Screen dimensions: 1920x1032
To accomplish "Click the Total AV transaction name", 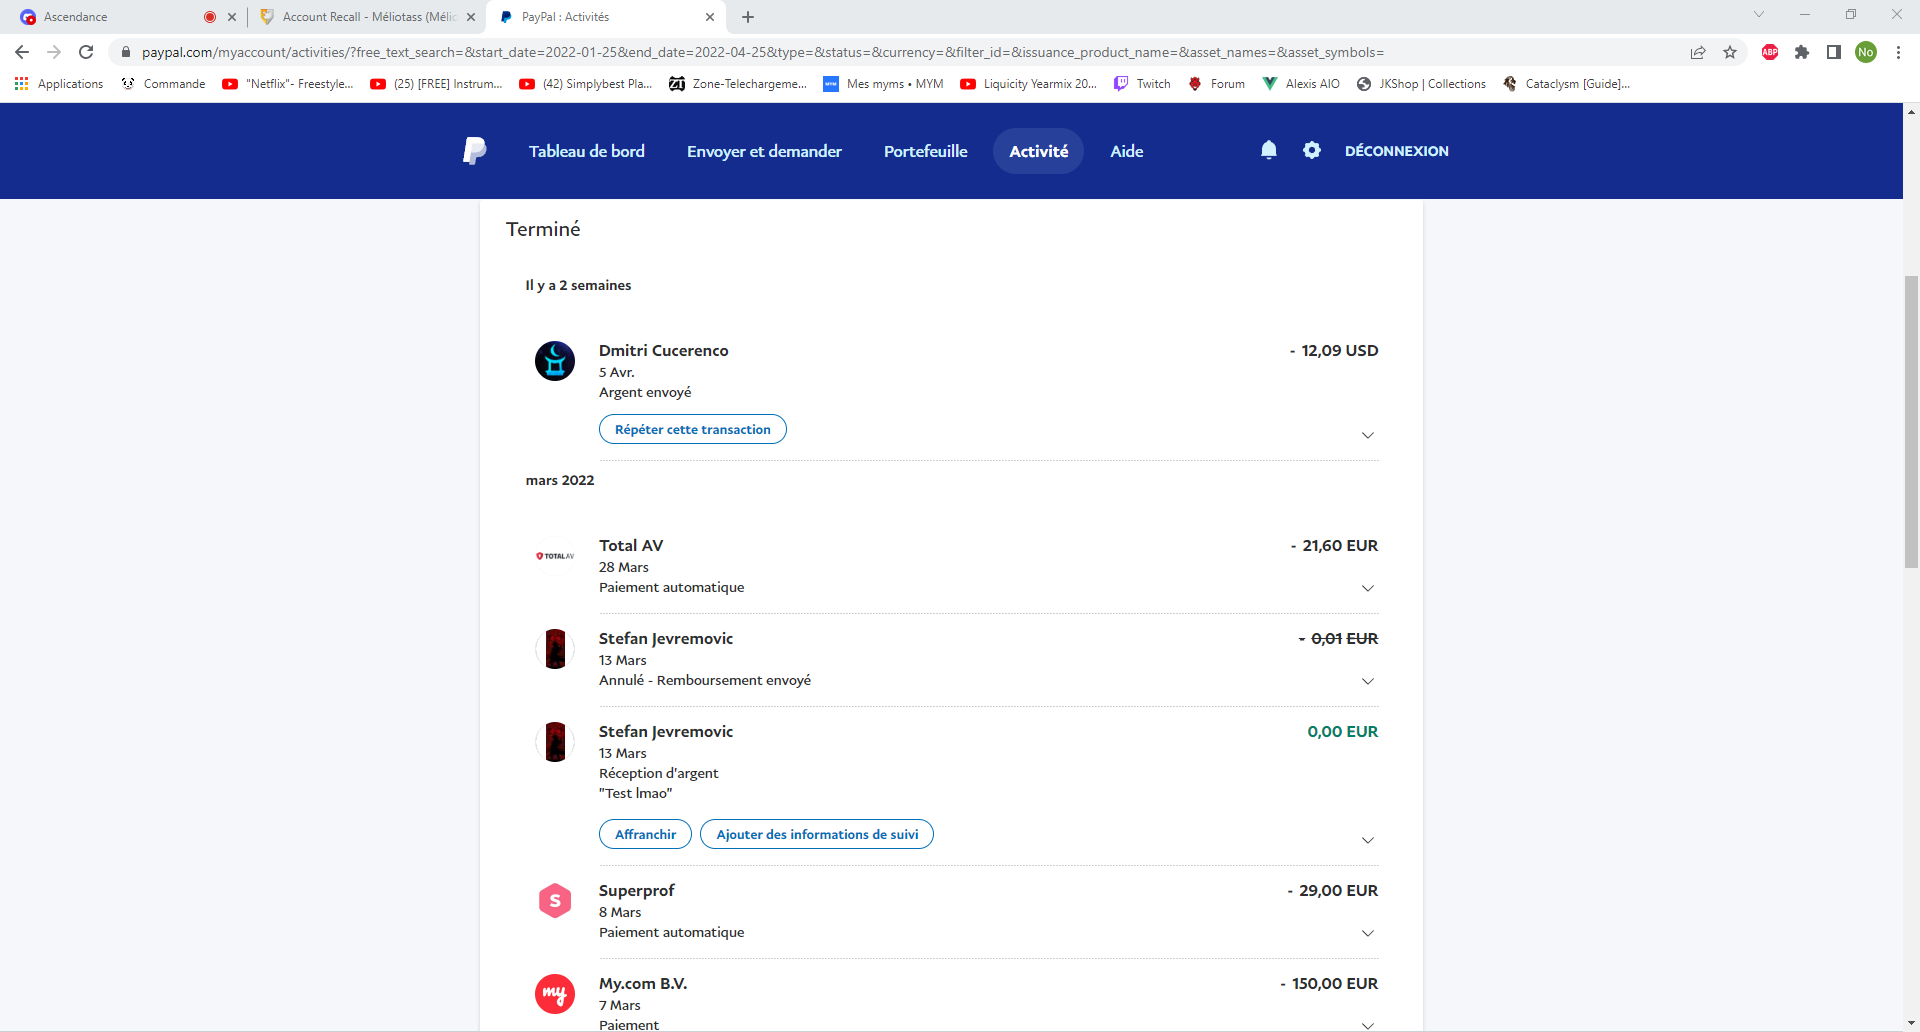I will pos(631,546).
